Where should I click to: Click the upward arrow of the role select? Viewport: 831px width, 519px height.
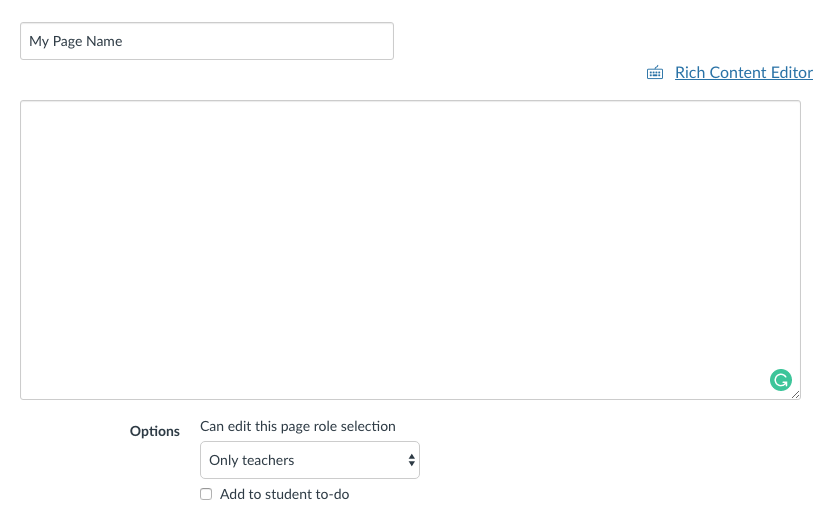411,456
